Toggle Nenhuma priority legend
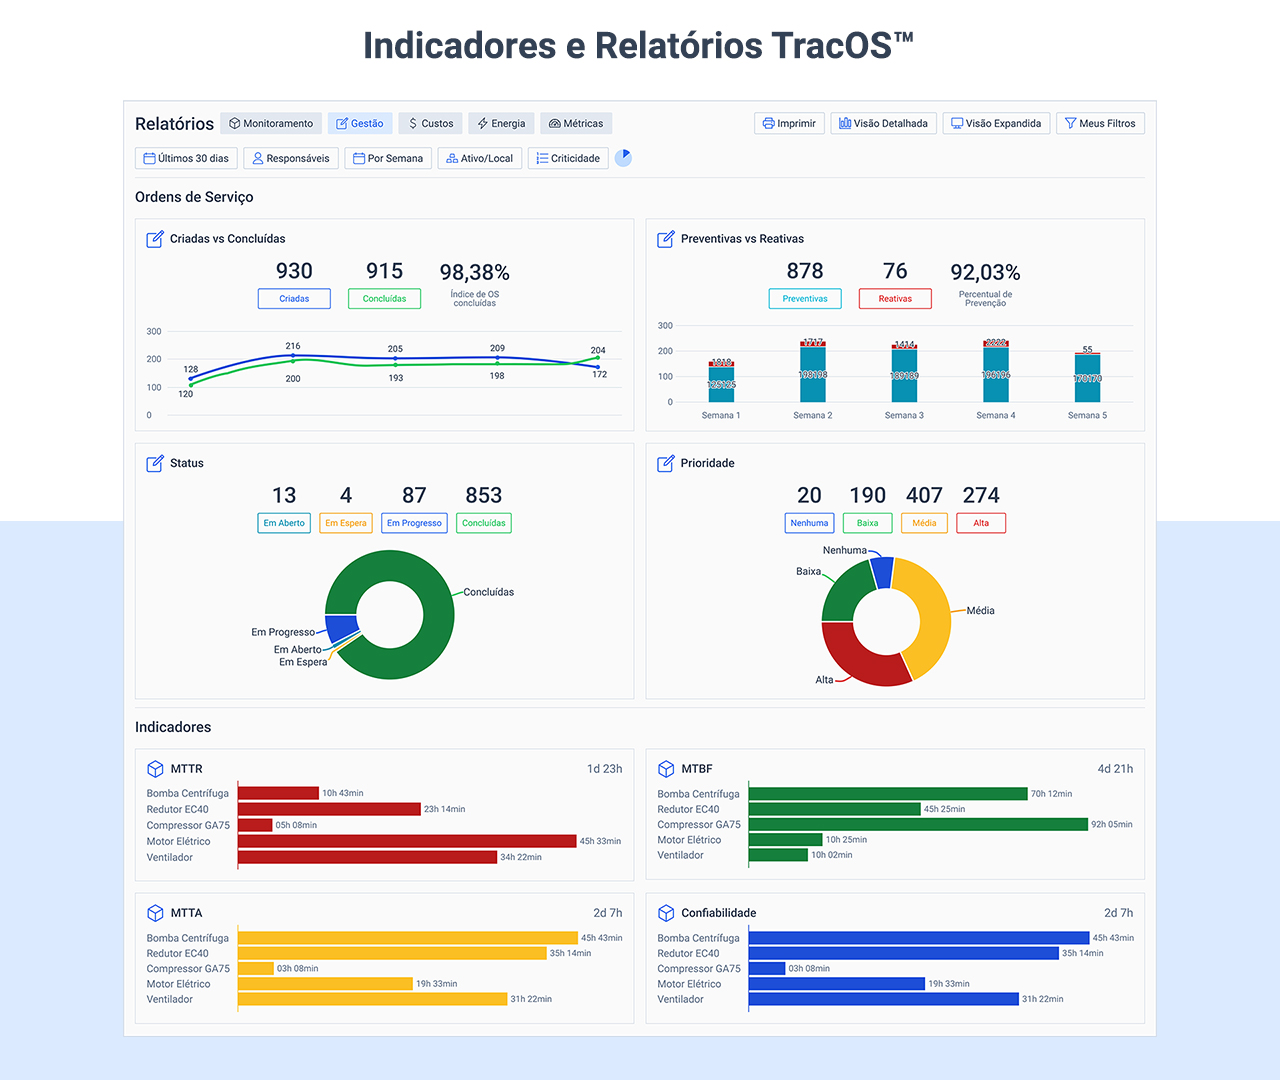 [x=809, y=523]
